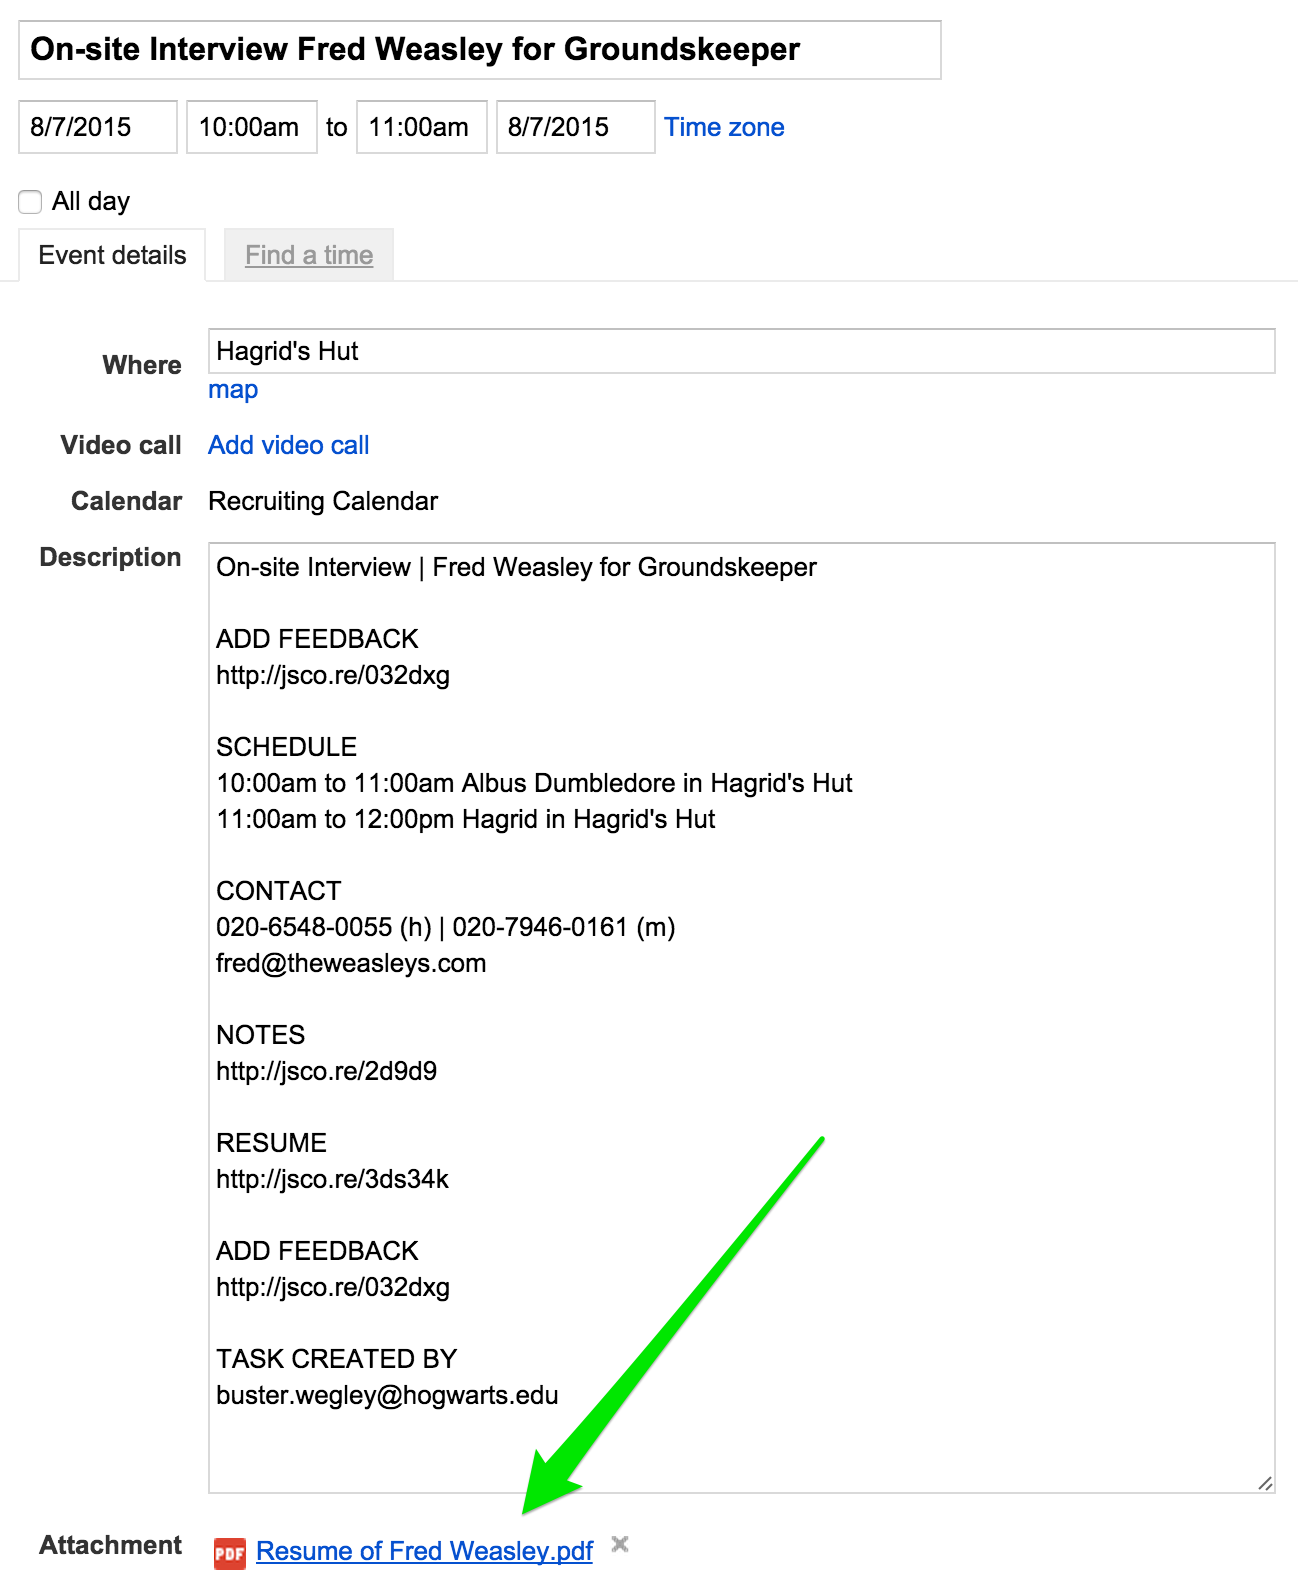Click the red PDF attachment icon
1298x1590 pixels.
[229, 1553]
